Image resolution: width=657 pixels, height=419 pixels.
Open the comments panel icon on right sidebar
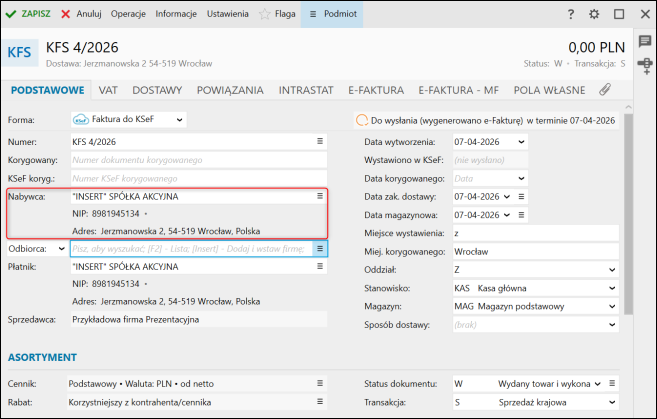click(x=645, y=40)
